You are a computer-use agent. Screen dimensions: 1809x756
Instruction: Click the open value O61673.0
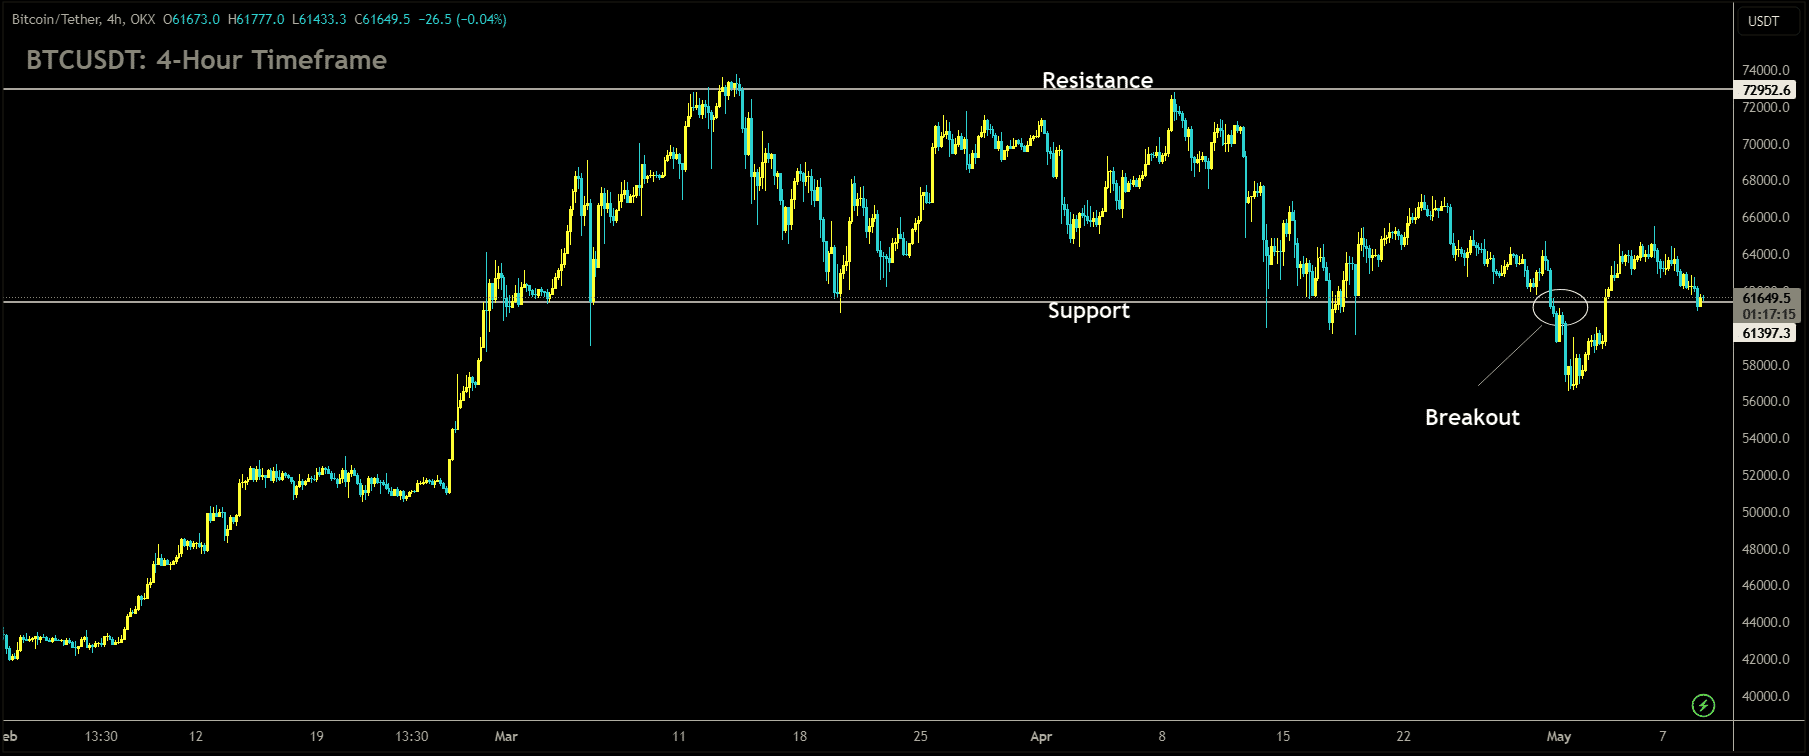point(191,19)
